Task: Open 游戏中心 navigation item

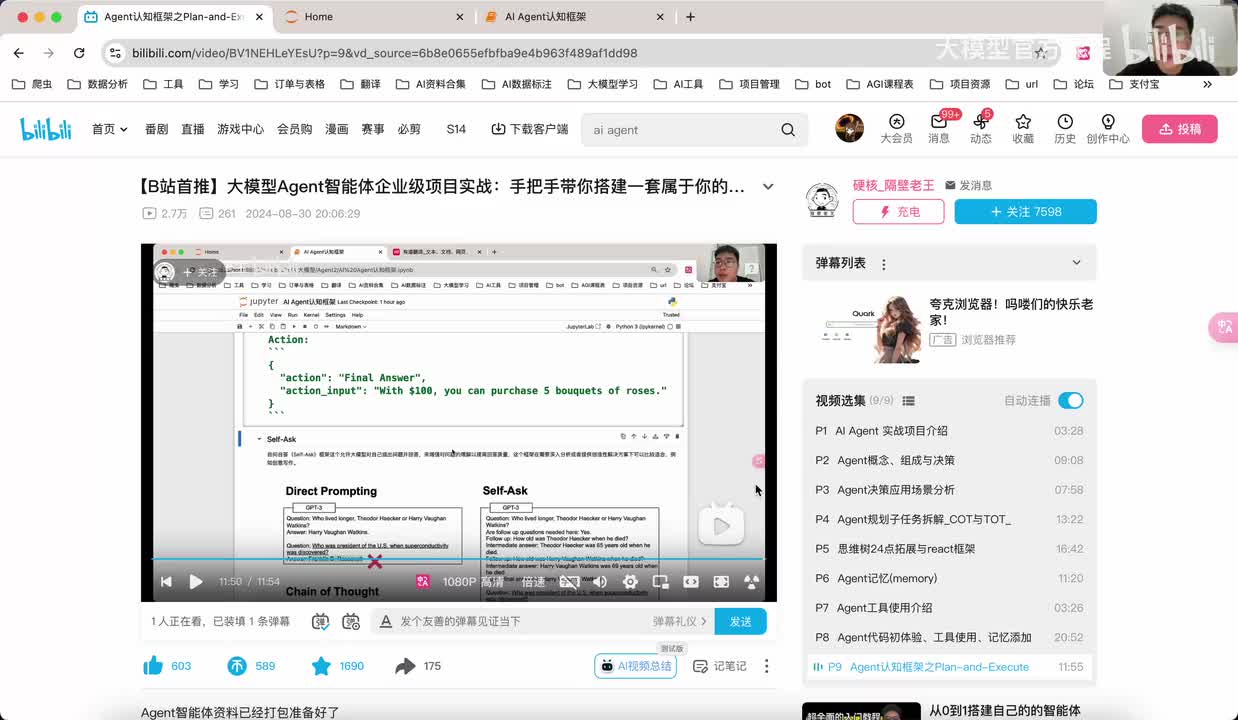Action: pyautogui.click(x=241, y=129)
